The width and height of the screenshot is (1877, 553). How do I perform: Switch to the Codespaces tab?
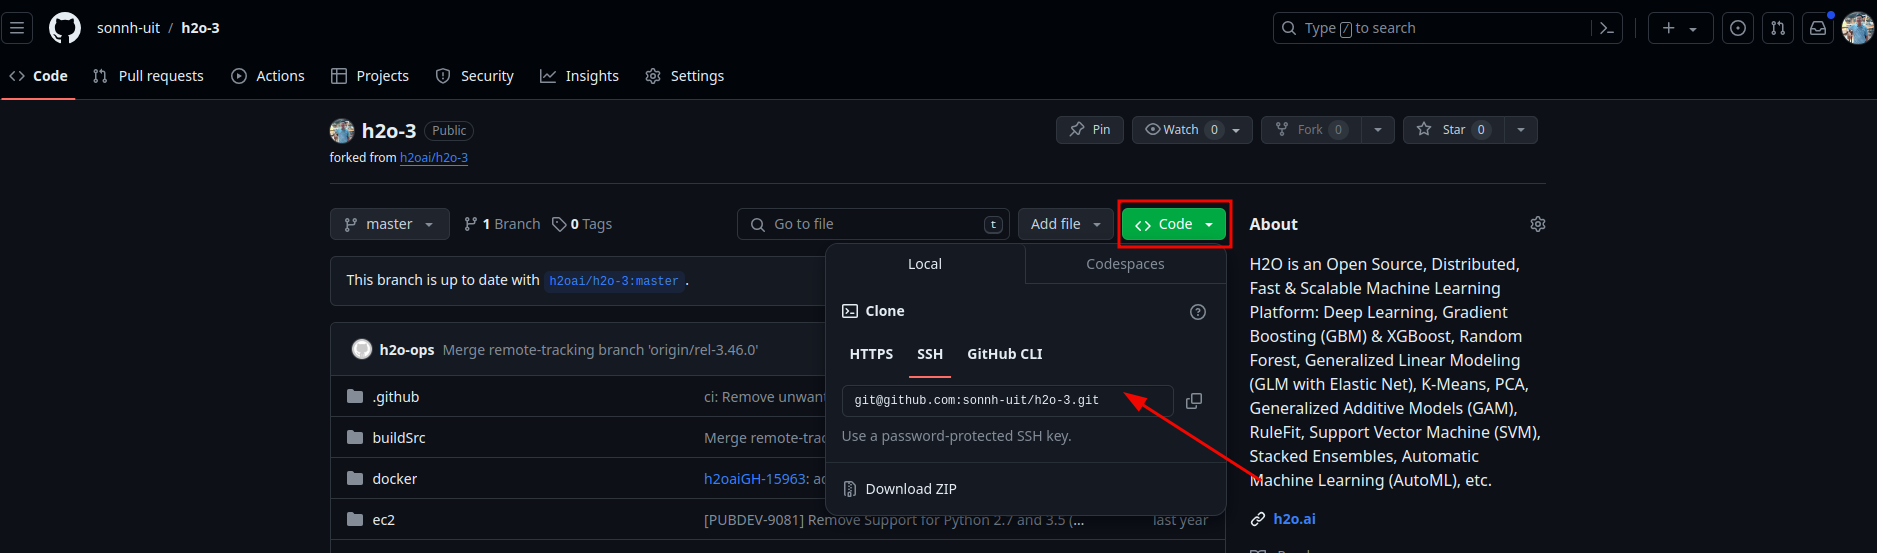1125,264
